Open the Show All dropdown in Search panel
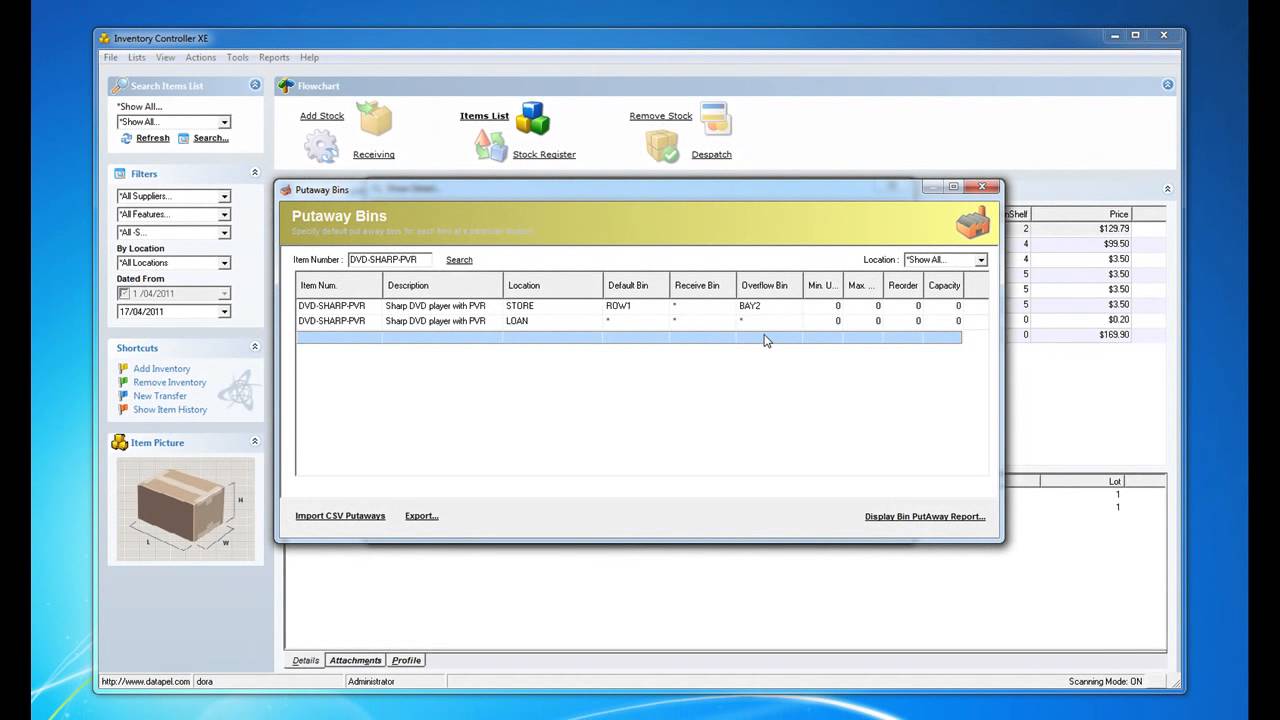This screenshot has width=1280, height=720. (224, 122)
